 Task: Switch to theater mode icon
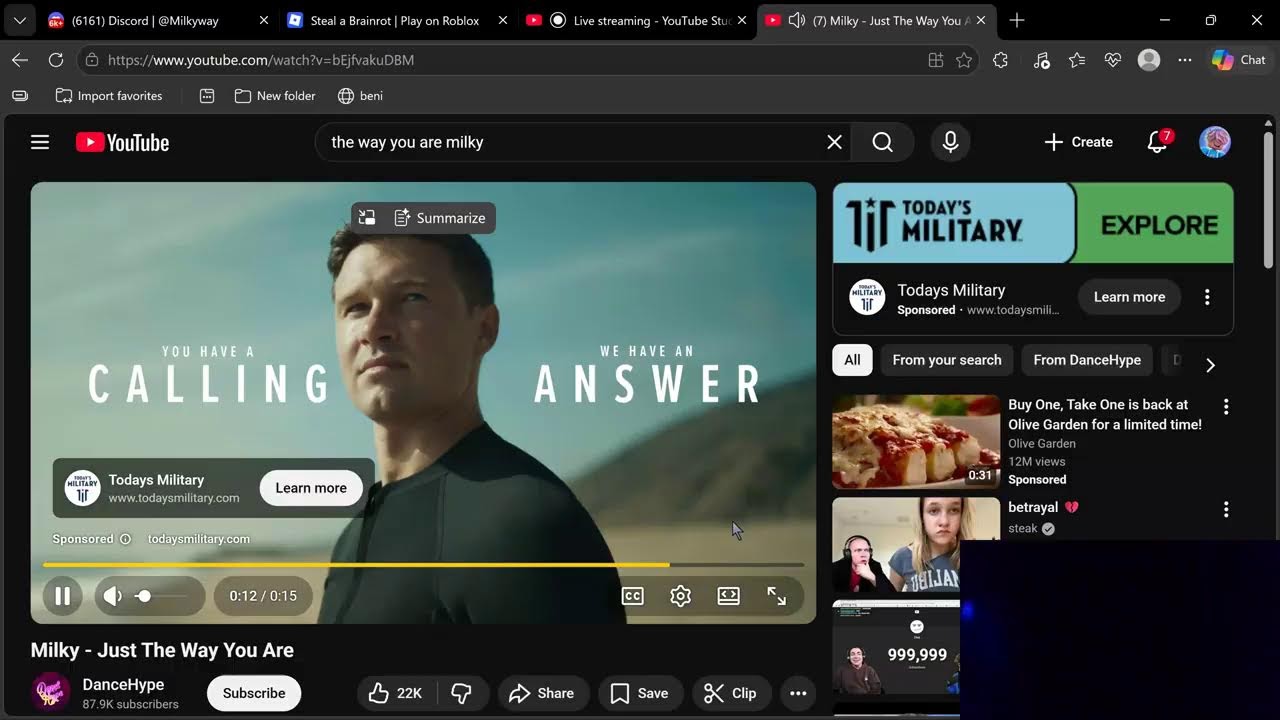729,596
